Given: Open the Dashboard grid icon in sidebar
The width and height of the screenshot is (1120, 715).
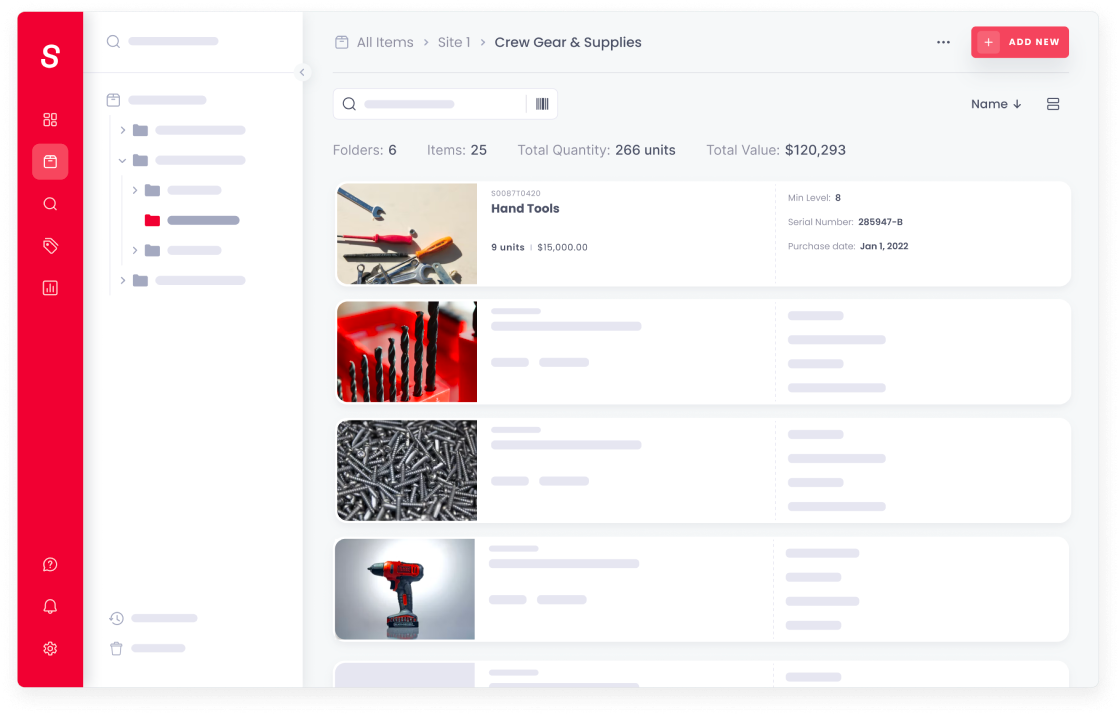Looking at the screenshot, I should click(x=50, y=119).
